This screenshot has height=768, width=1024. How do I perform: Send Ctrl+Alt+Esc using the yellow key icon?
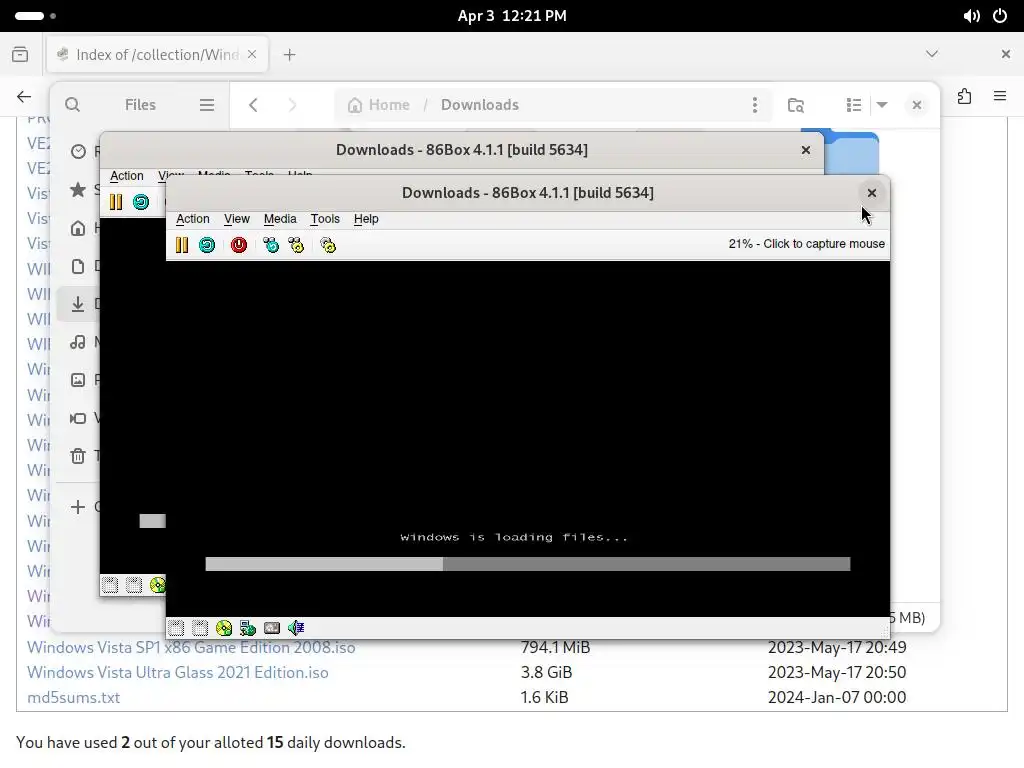(x=296, y=245)
